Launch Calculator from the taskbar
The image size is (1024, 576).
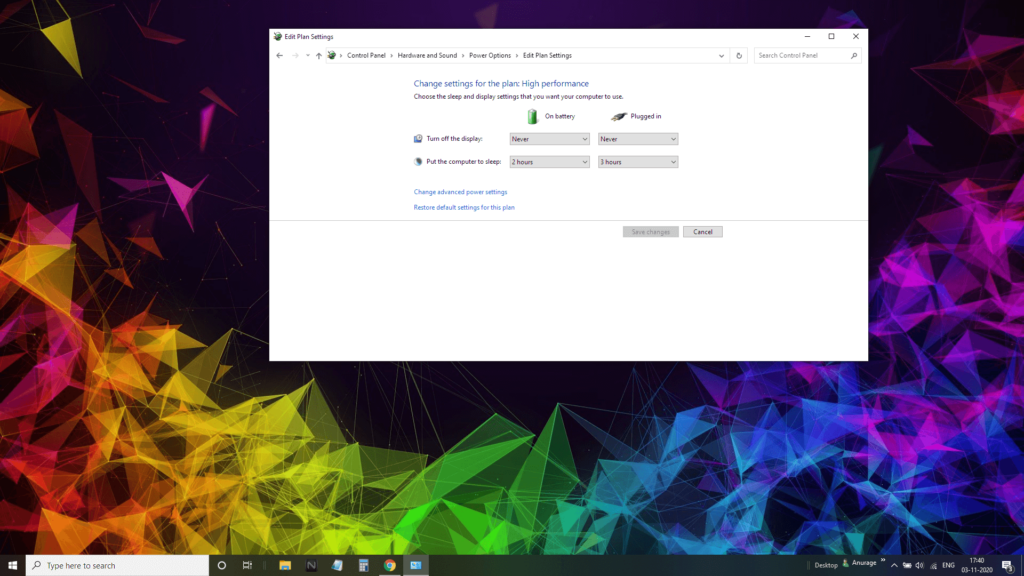[363, 565]
